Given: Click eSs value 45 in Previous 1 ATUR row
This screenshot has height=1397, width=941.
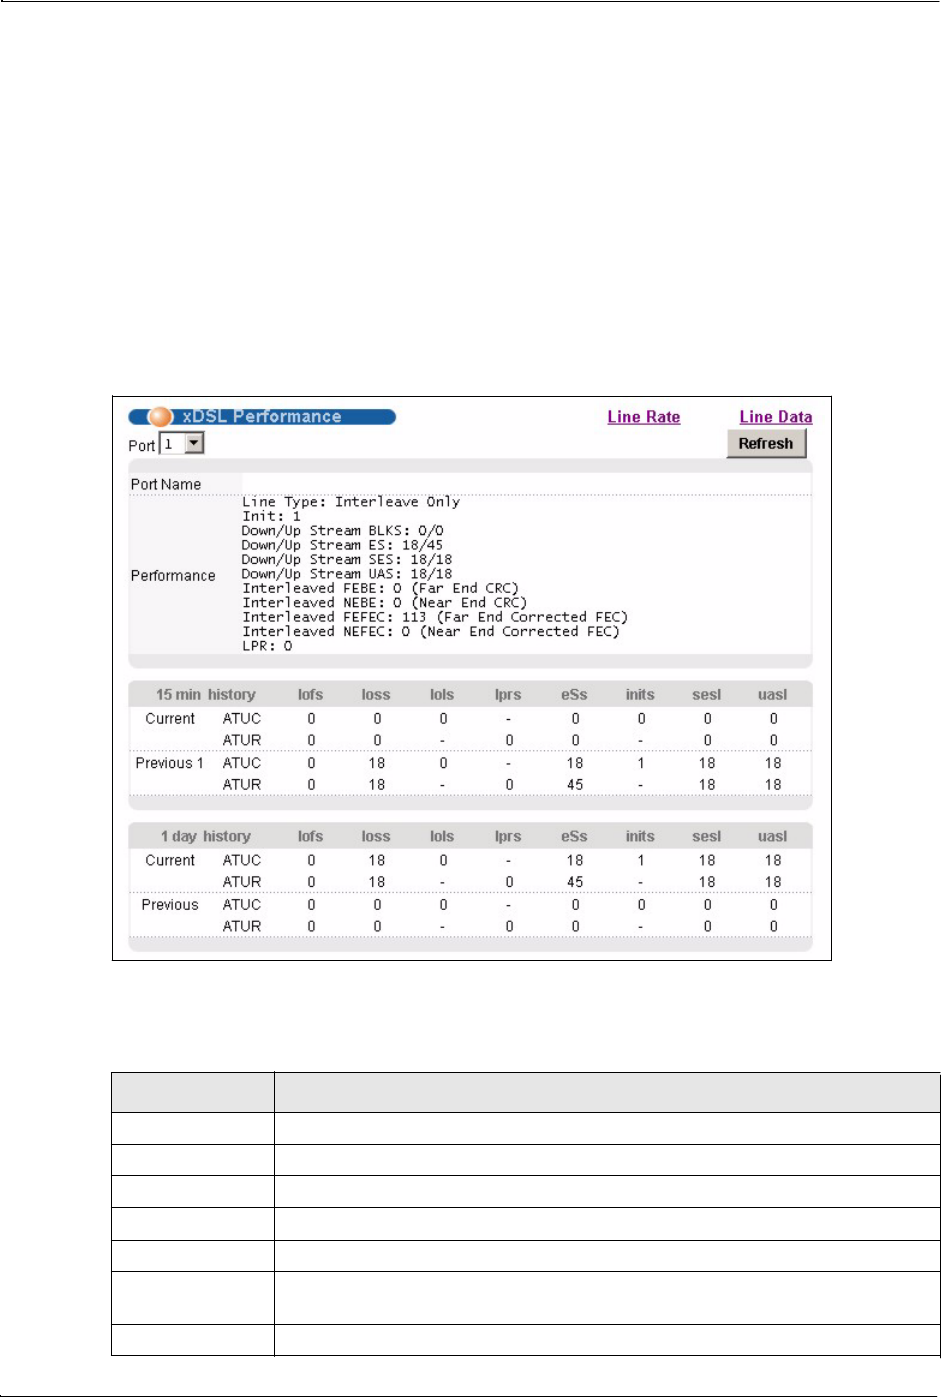Looking at the screenshot, I should pyautogui.click(x=575, y=785).
